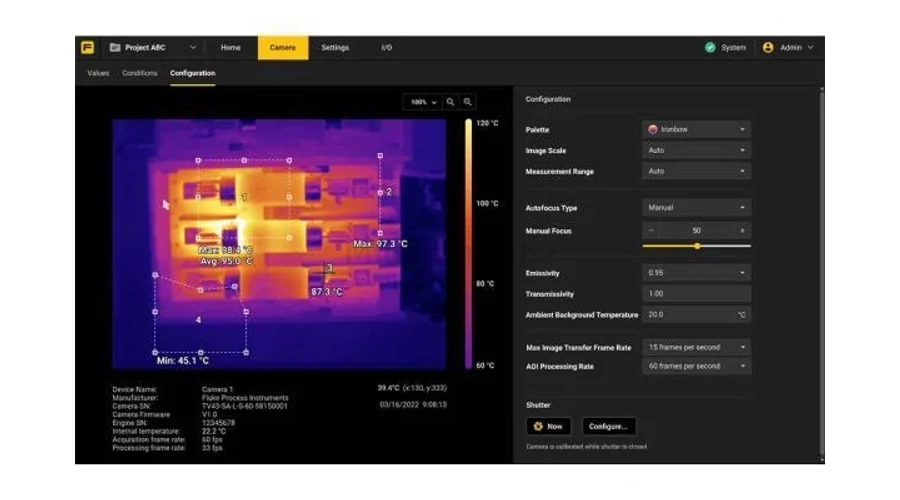This screenshot has width=900, height=500.
Task: Open the I/O tab
Action: [387, 48]
